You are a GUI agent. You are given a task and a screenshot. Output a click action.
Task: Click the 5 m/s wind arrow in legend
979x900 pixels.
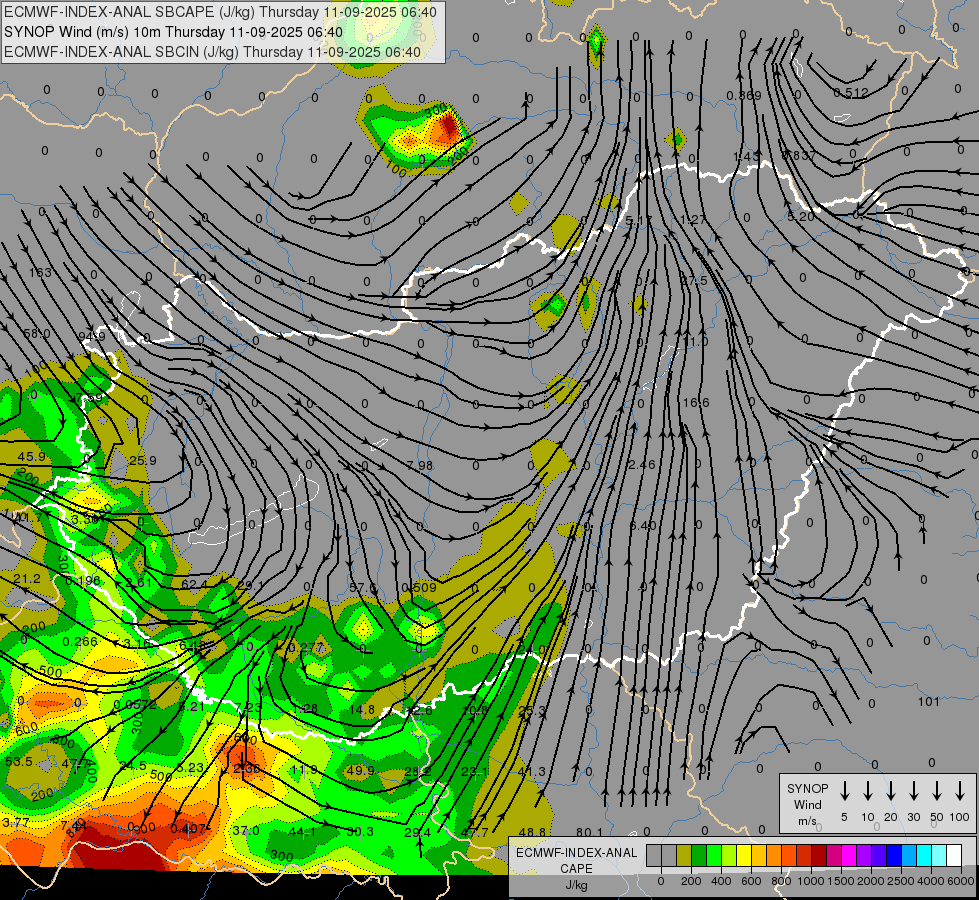(x=845, y=791)
